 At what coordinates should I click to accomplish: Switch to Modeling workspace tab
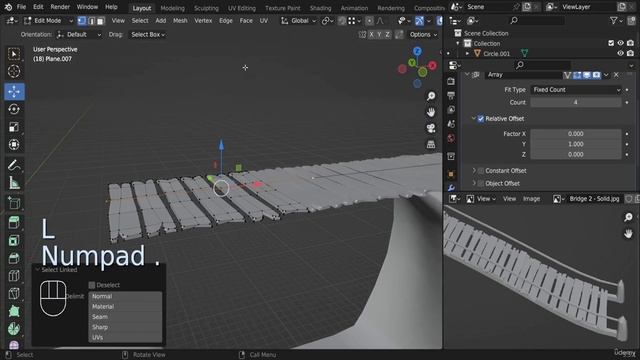click(x=172, y=8)
